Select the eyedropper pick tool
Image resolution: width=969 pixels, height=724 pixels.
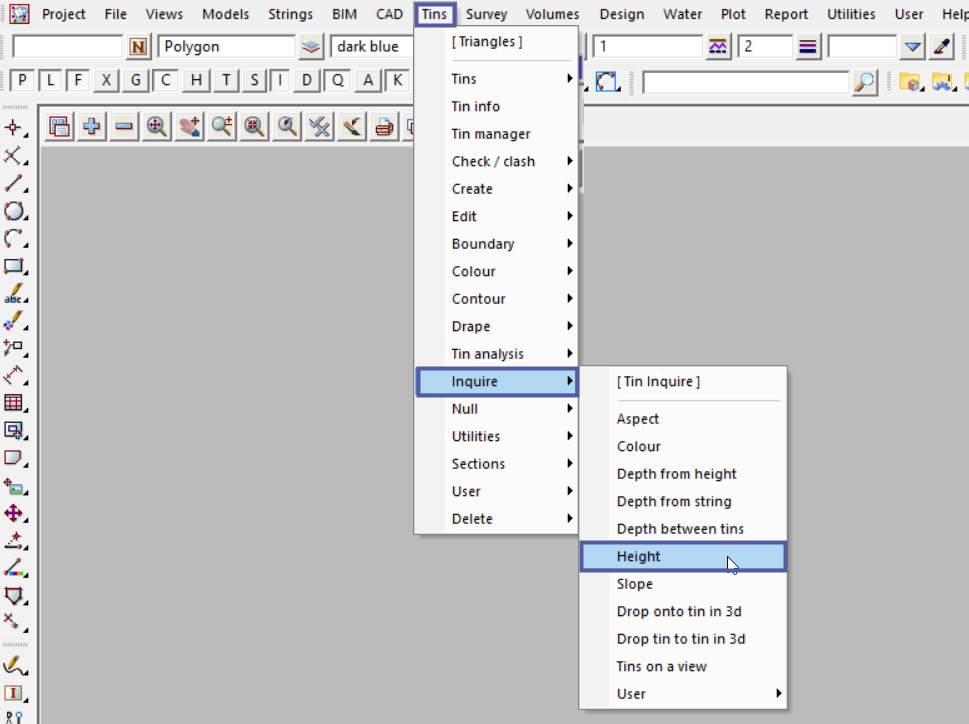pyautogui.click(x=942, y=47)
